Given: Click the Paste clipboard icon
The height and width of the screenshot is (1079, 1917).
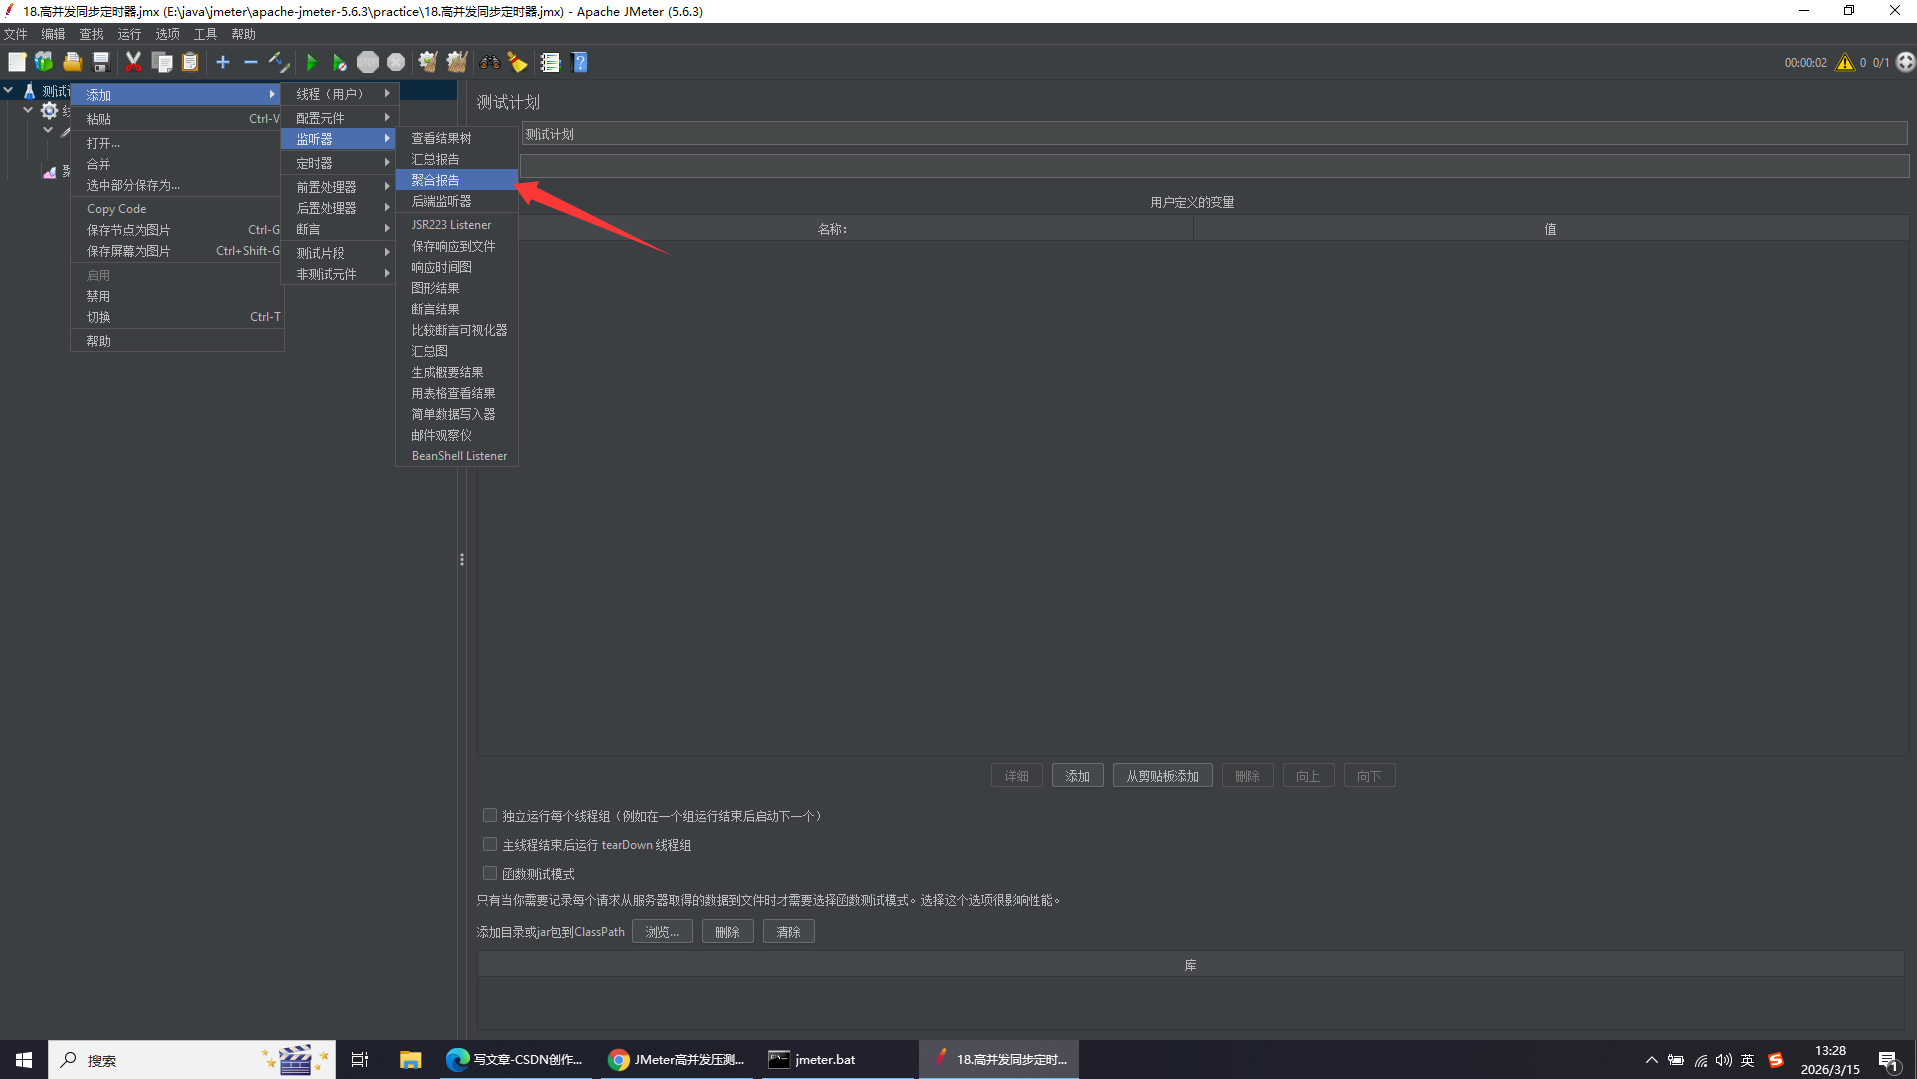Looking at the screenshot, I should click(190, 62).
